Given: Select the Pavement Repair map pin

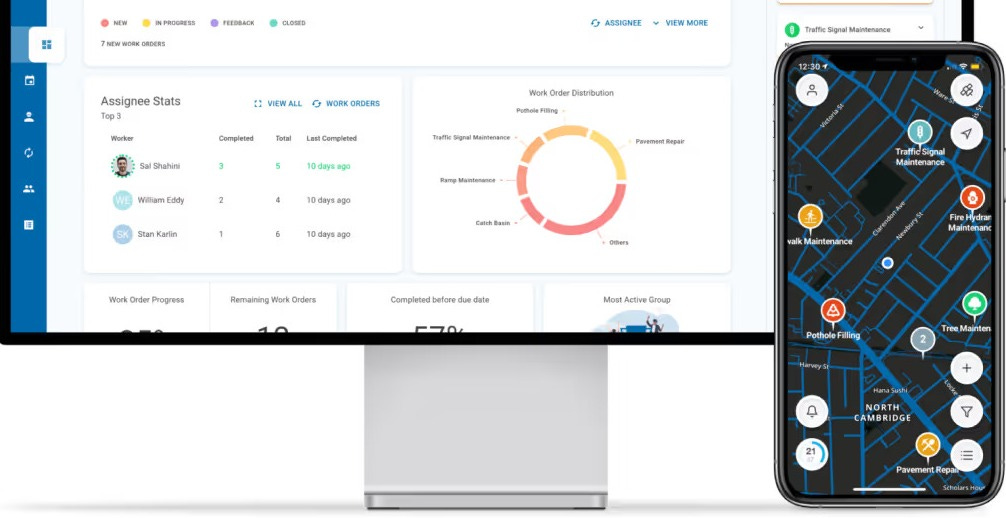Looking at the screenshot, I should pos(928,445).
